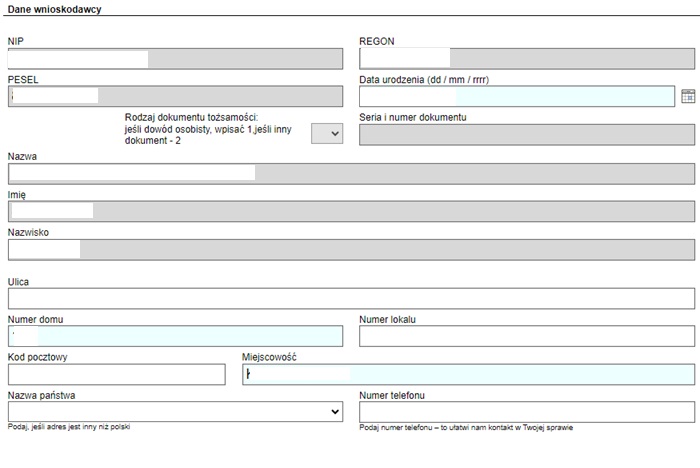This screenshot has width=700, height=468.
Task: Click the phone number hint text
Action: click(x=466, y=428)
